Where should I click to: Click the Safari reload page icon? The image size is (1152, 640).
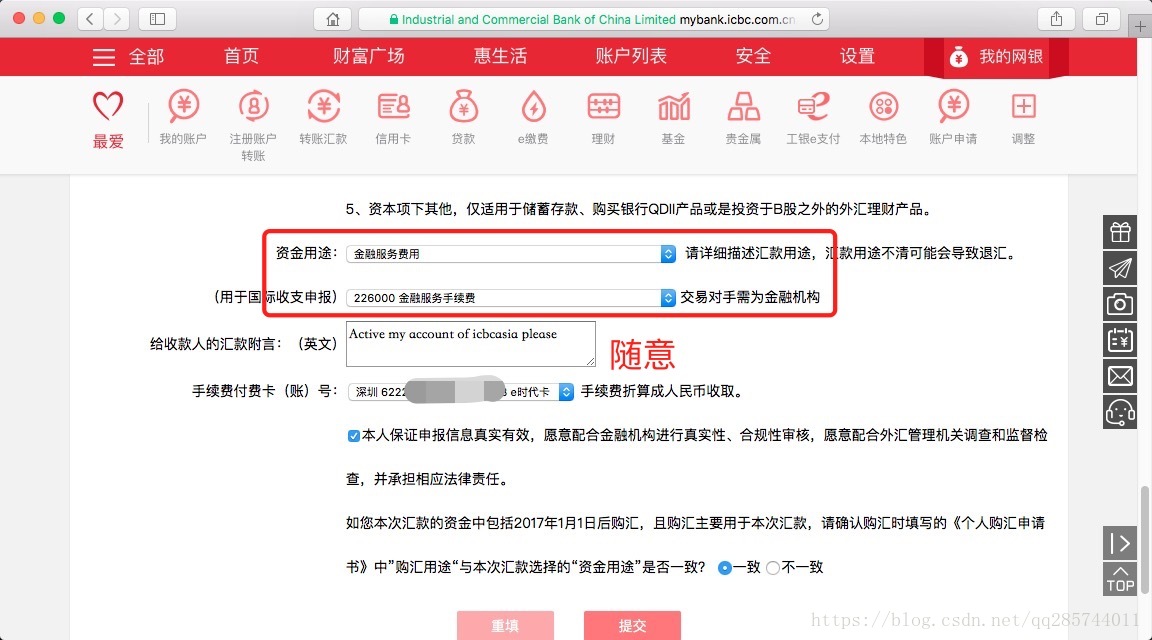coord(817,19)
